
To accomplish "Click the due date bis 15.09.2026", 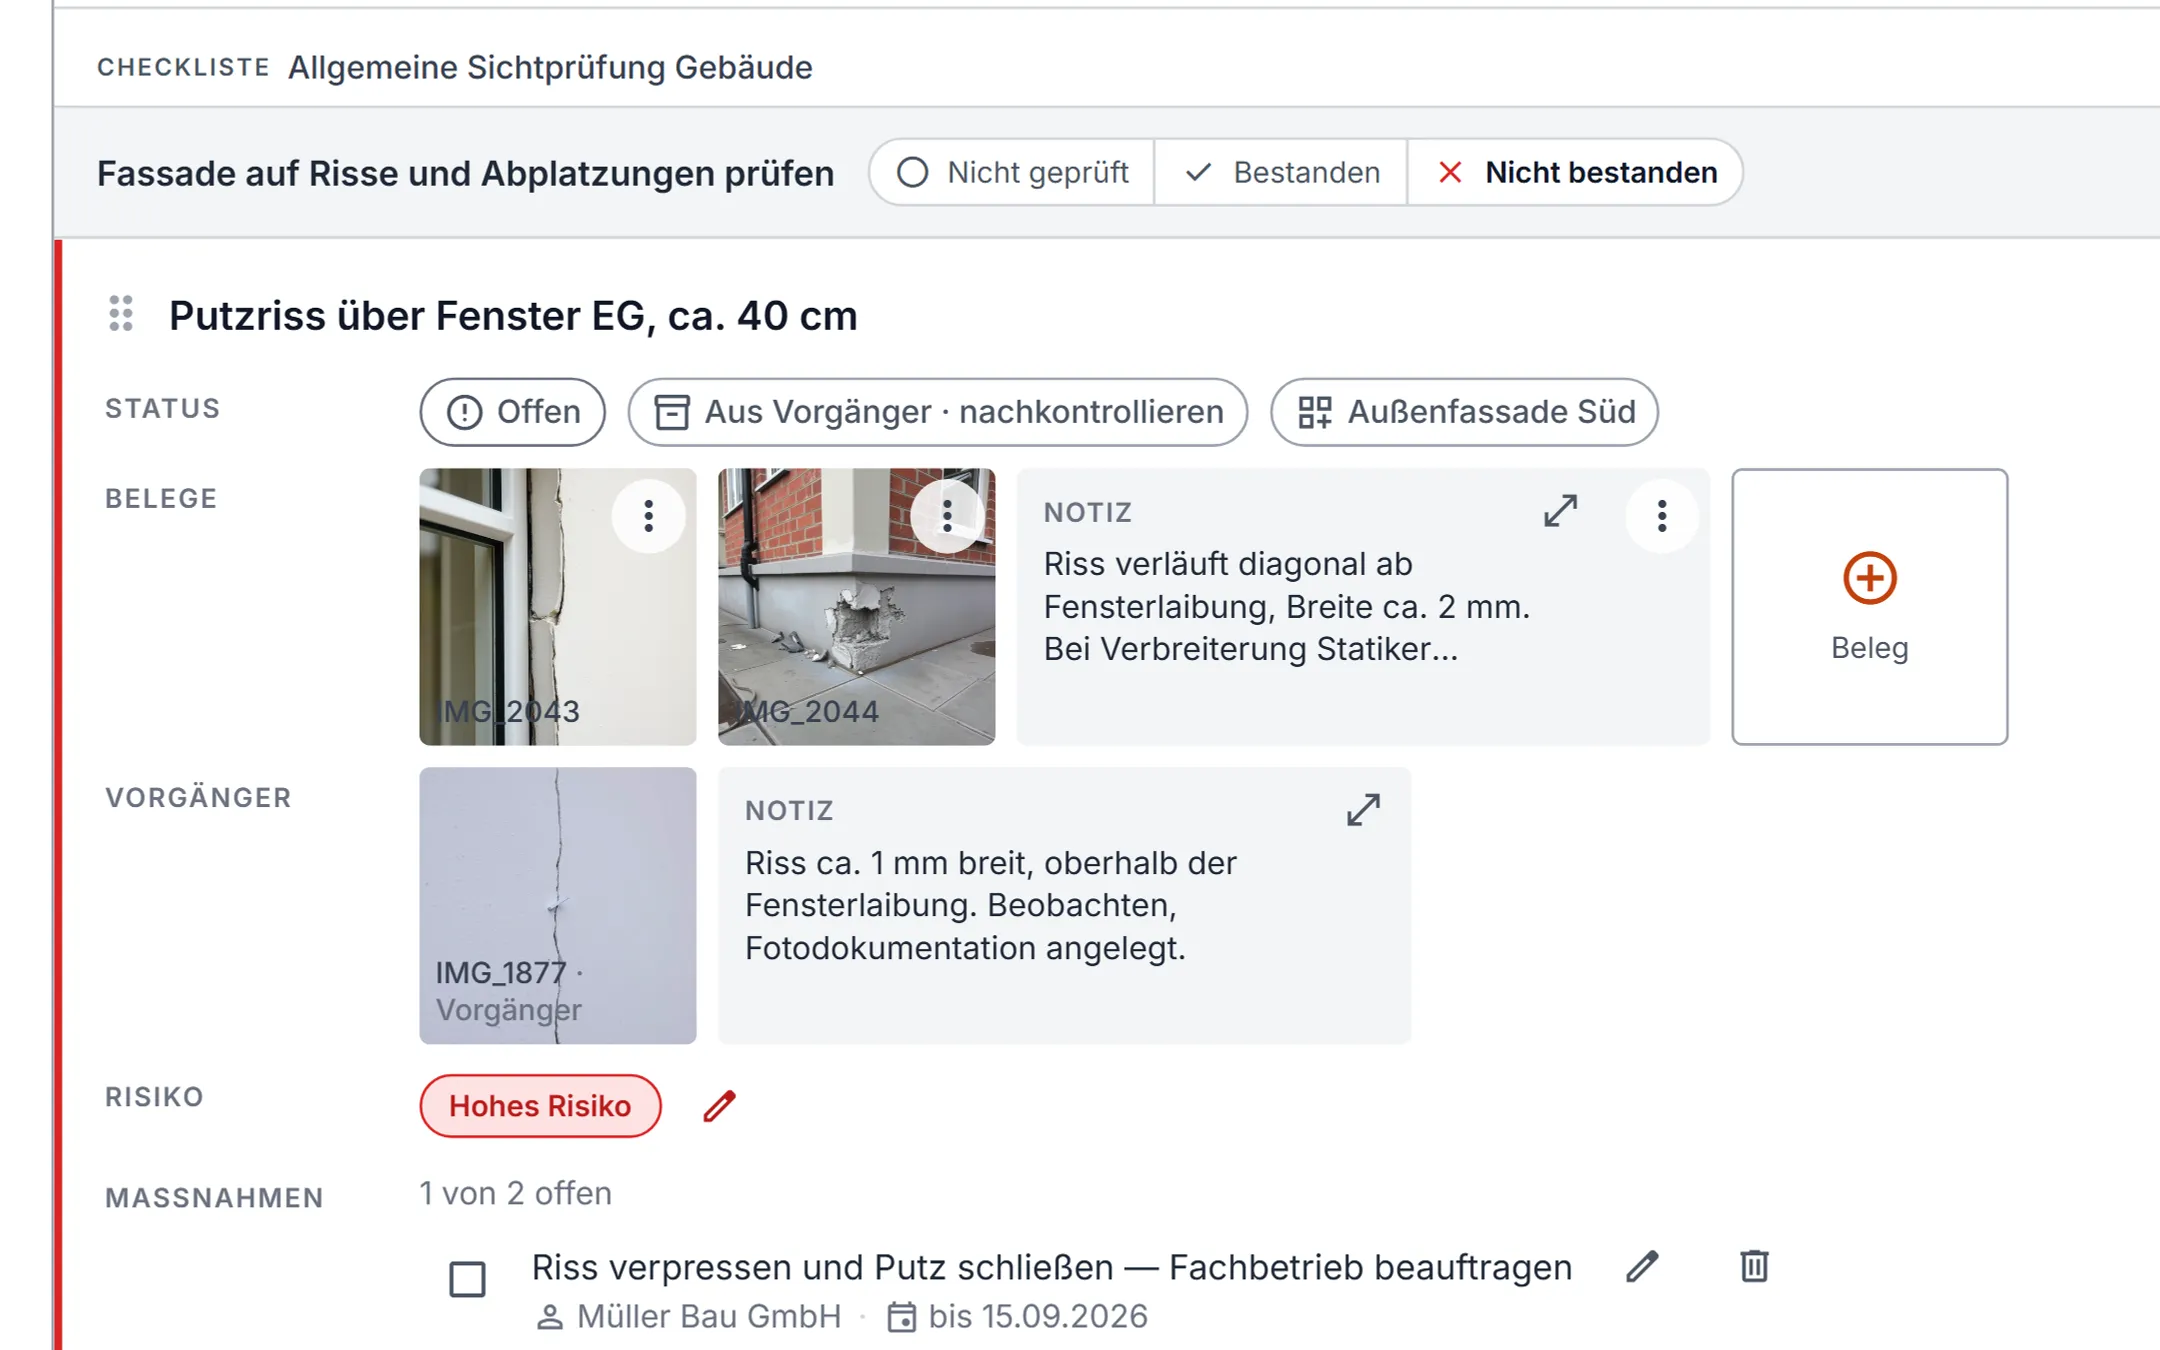I will 1018,1316.
